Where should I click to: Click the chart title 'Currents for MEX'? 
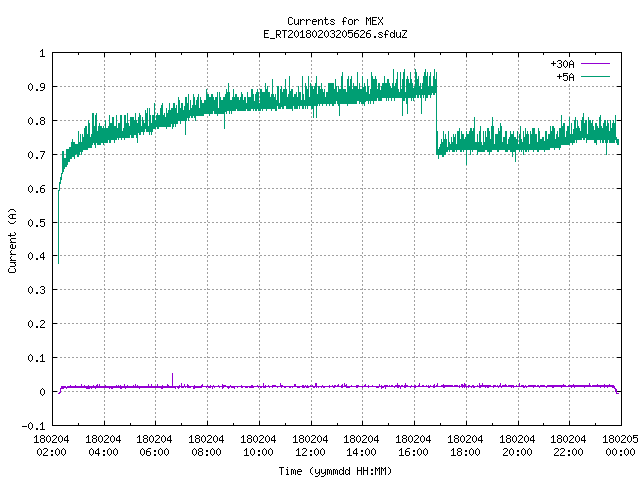[335, 21]
